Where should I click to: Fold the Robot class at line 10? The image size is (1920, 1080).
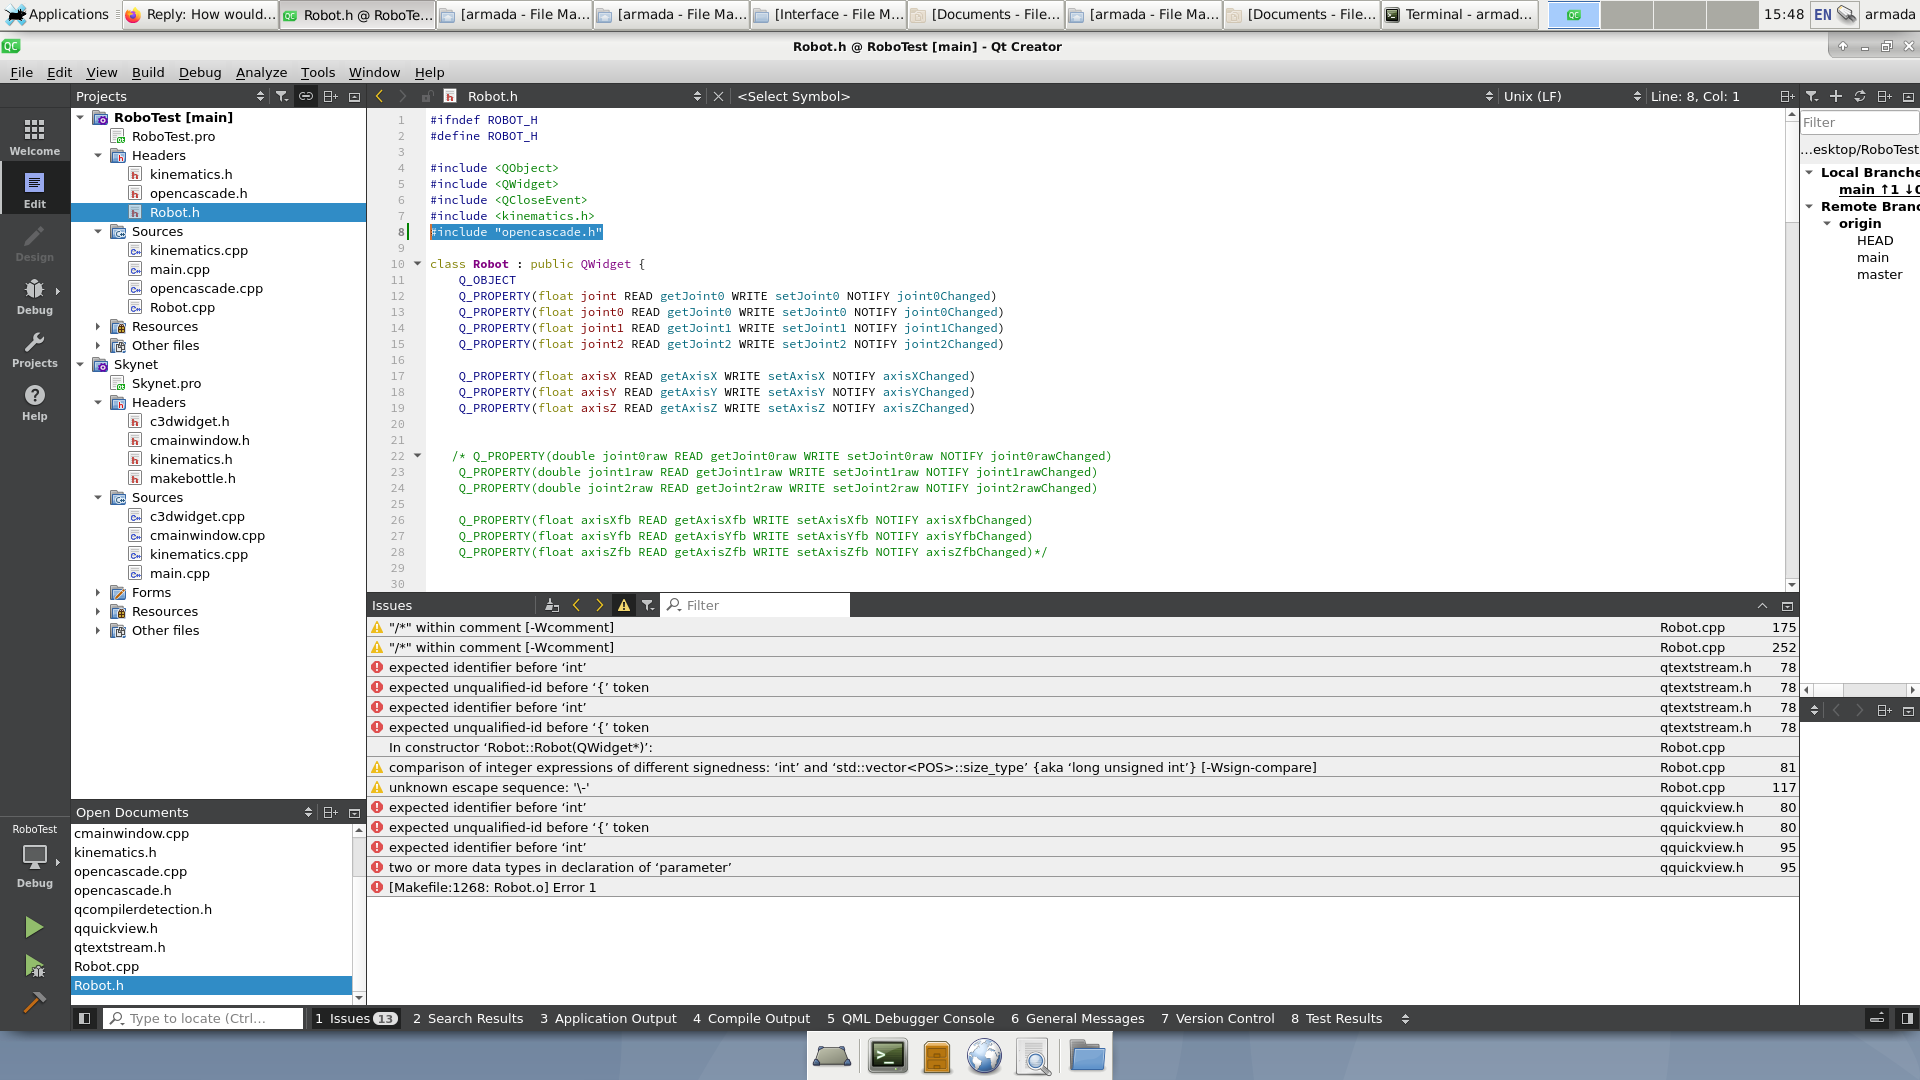tap(417, 264)
